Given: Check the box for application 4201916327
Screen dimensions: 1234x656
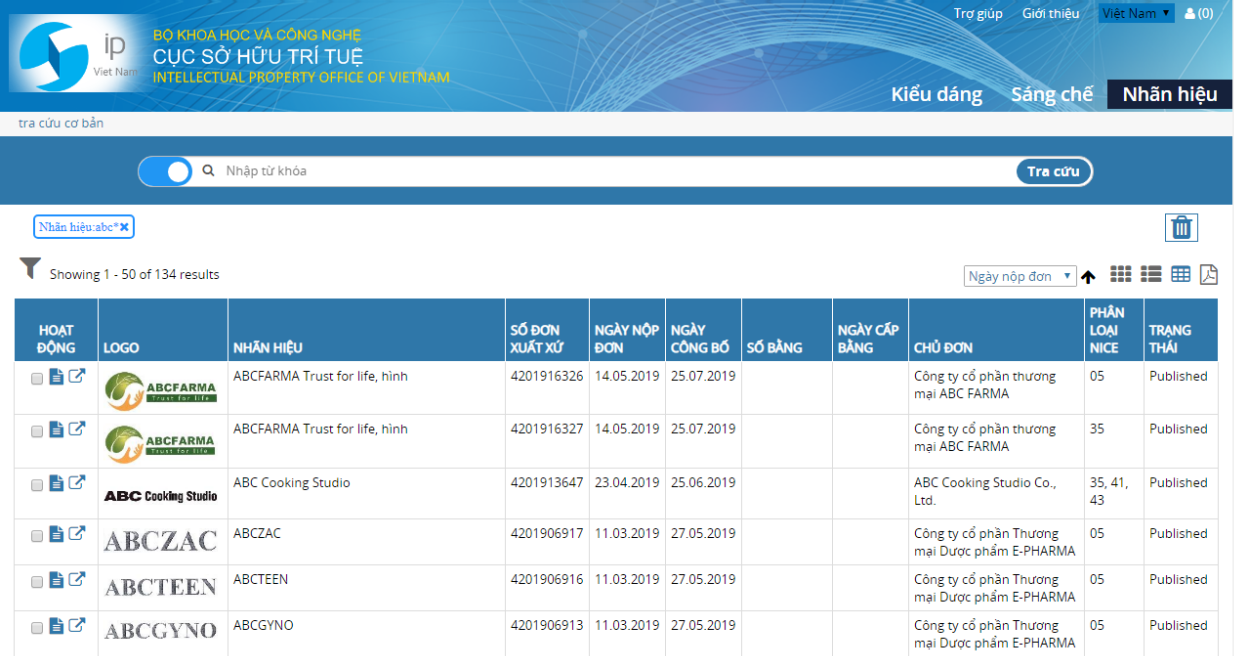Looking at the screenshot, I should click(x=37, y=432).
